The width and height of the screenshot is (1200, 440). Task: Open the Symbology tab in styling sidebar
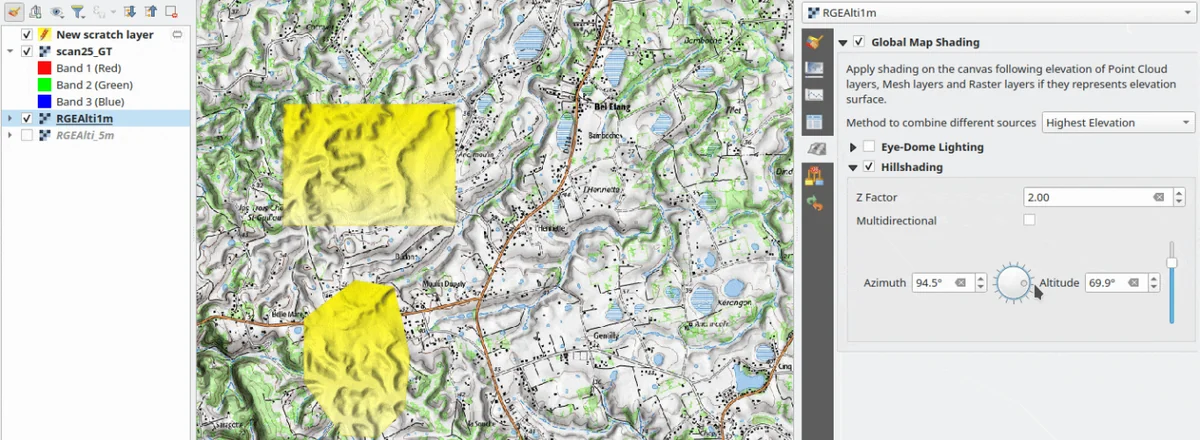point(814,41)
